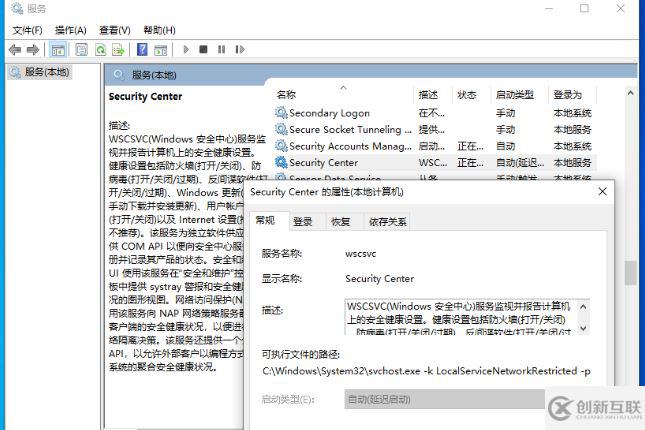Click the Security Center display name value
This screenshot has height=430, width=645.
379,279
